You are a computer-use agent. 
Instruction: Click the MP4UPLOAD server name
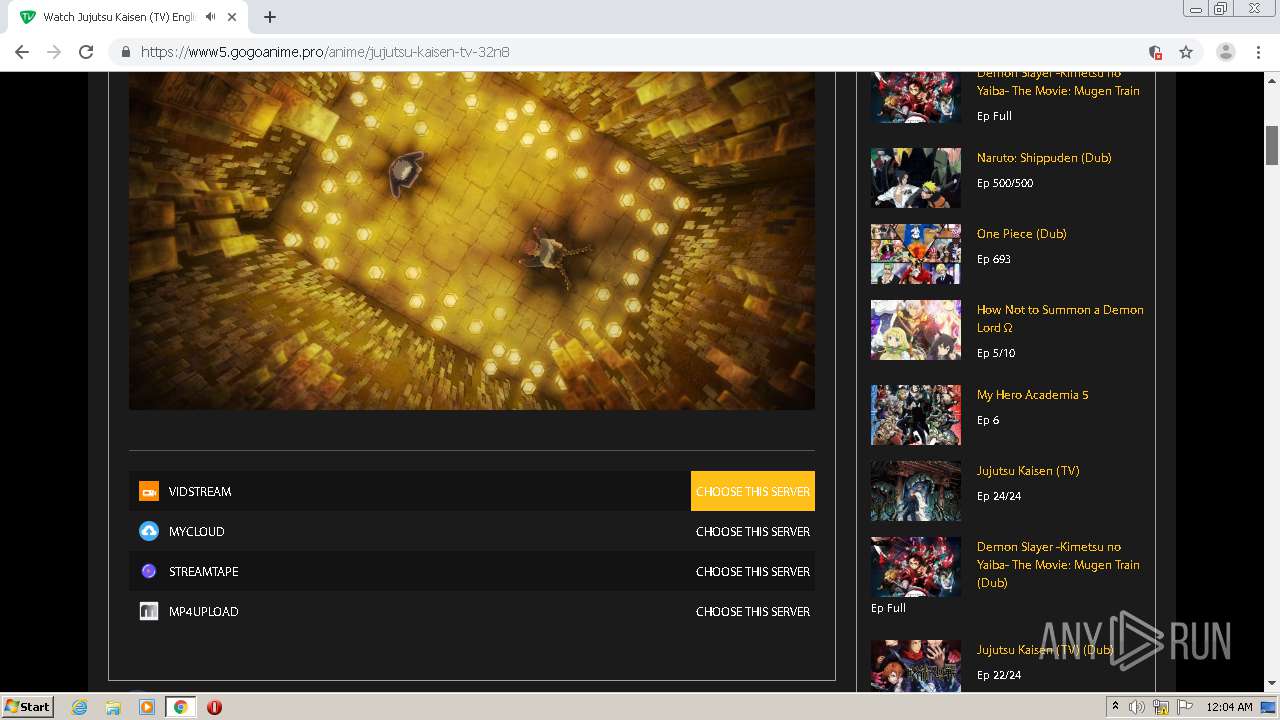(204, 611)
